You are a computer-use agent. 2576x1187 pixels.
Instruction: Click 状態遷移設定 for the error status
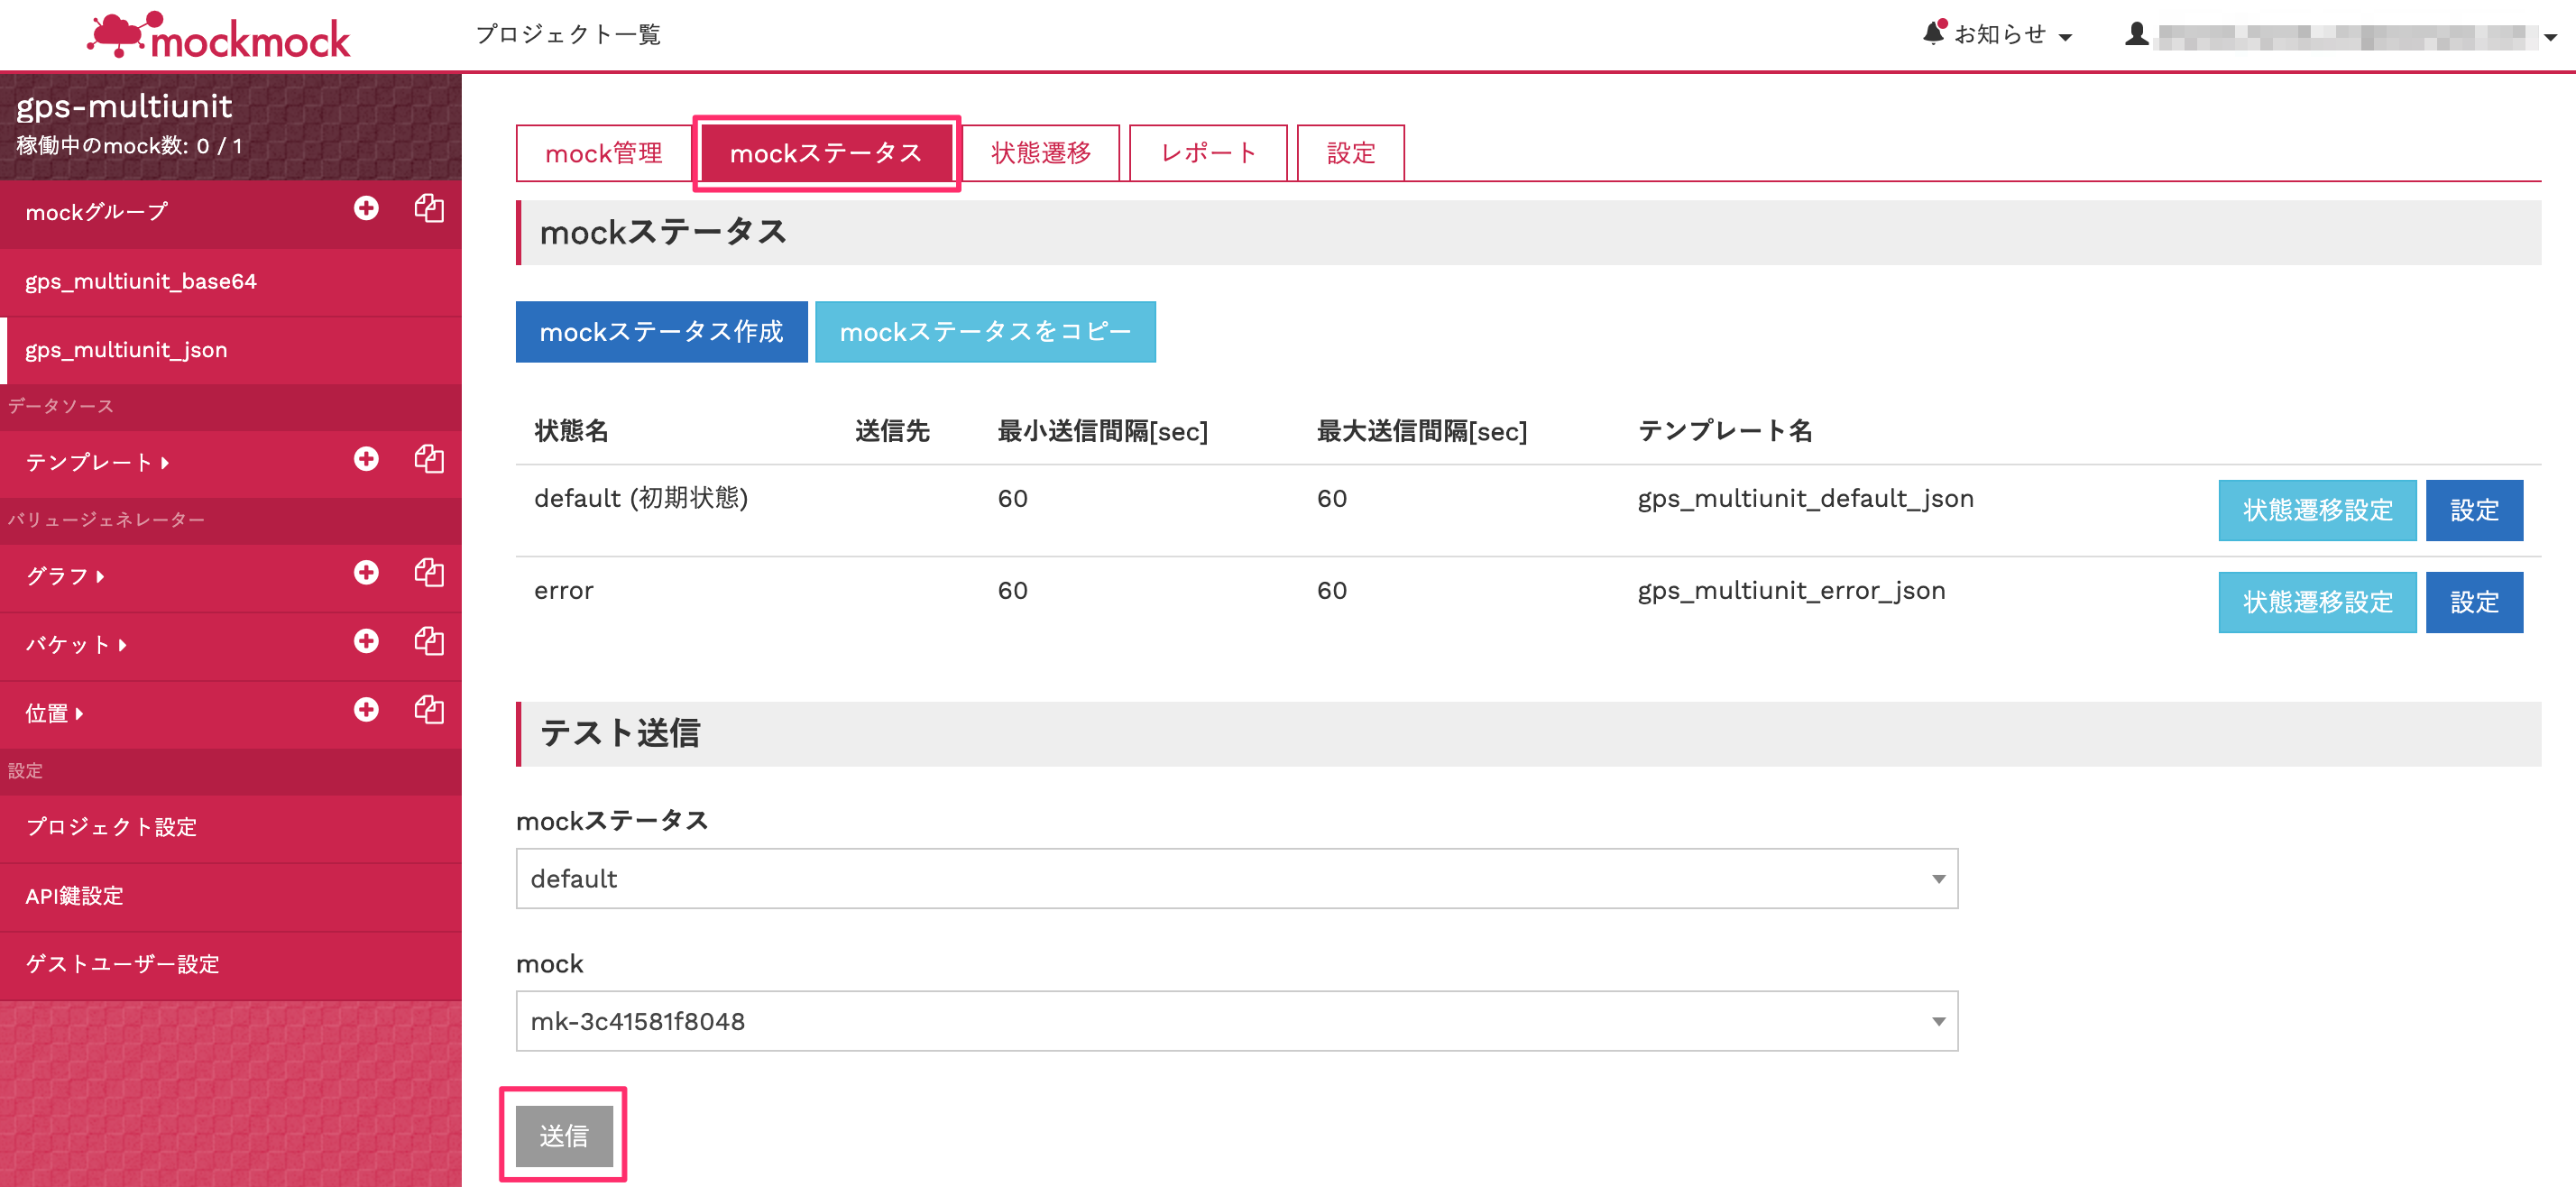[2316, 602]
